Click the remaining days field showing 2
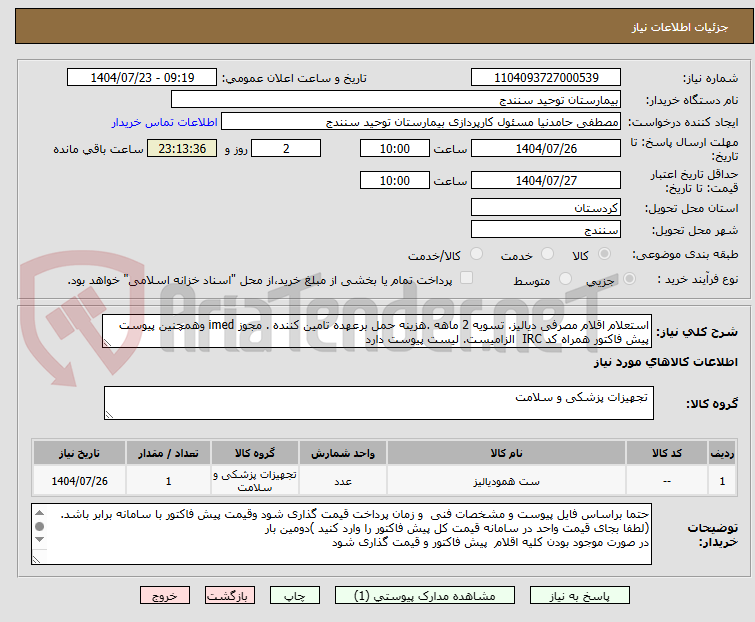755x622 pixels. (286, 148)
